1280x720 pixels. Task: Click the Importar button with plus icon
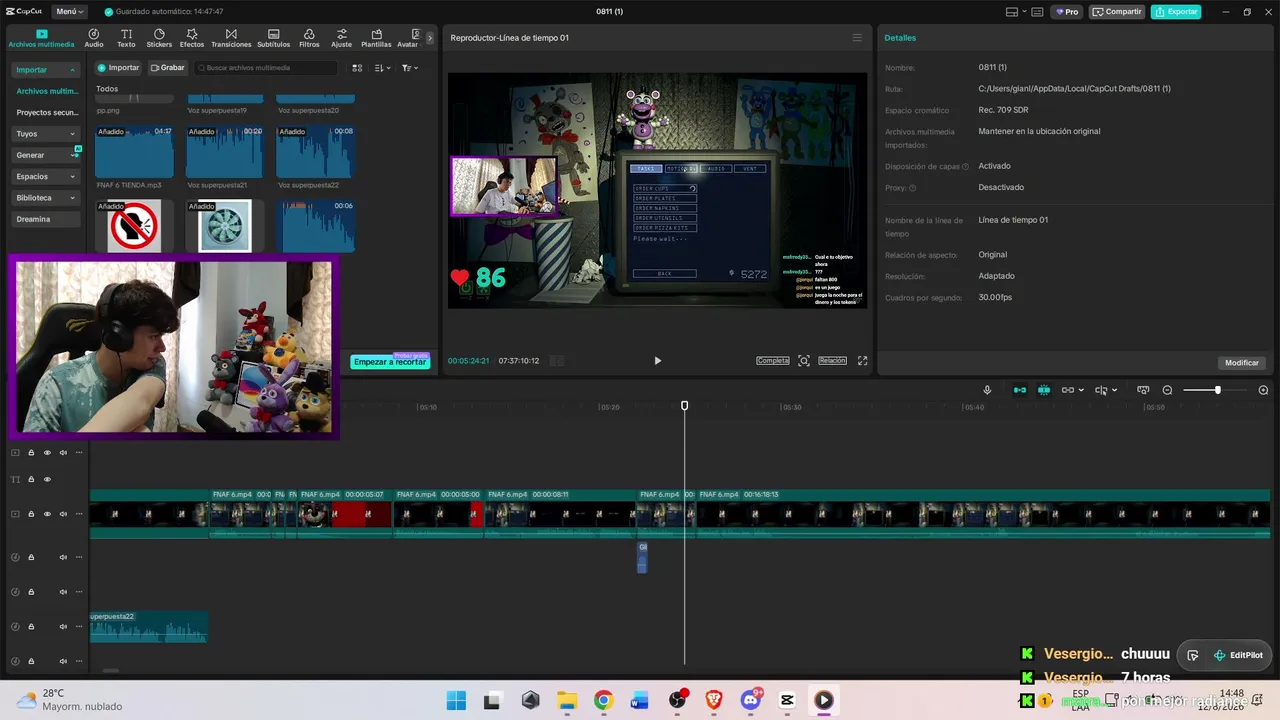click(x=119, y=68)
